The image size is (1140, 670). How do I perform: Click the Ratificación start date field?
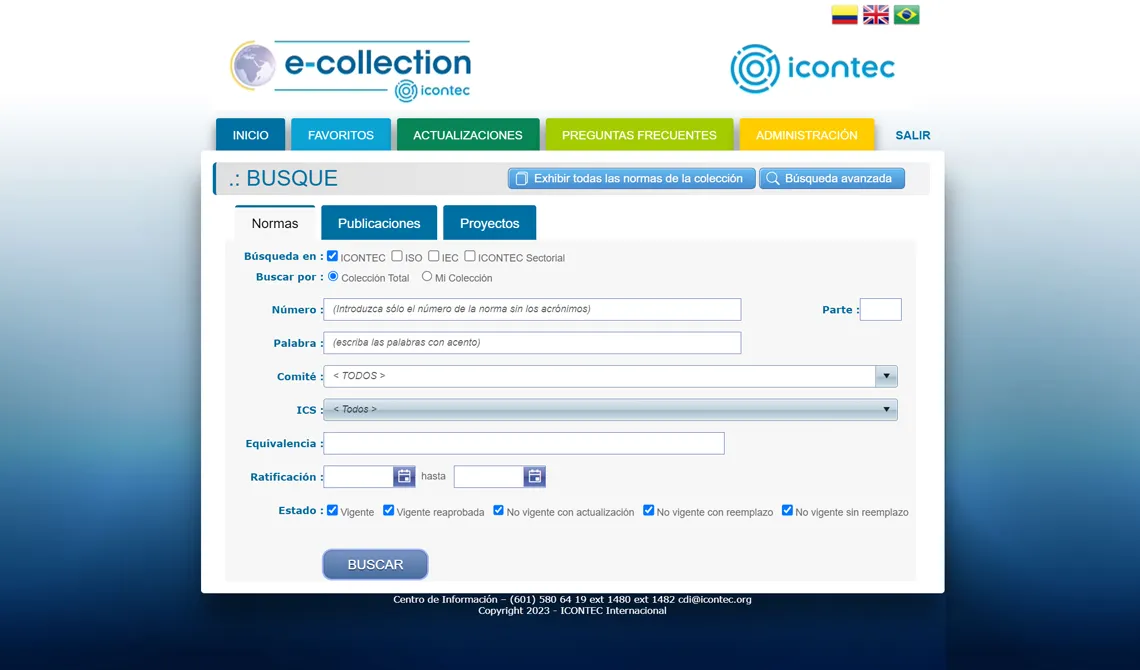click(x=358, y=477)
